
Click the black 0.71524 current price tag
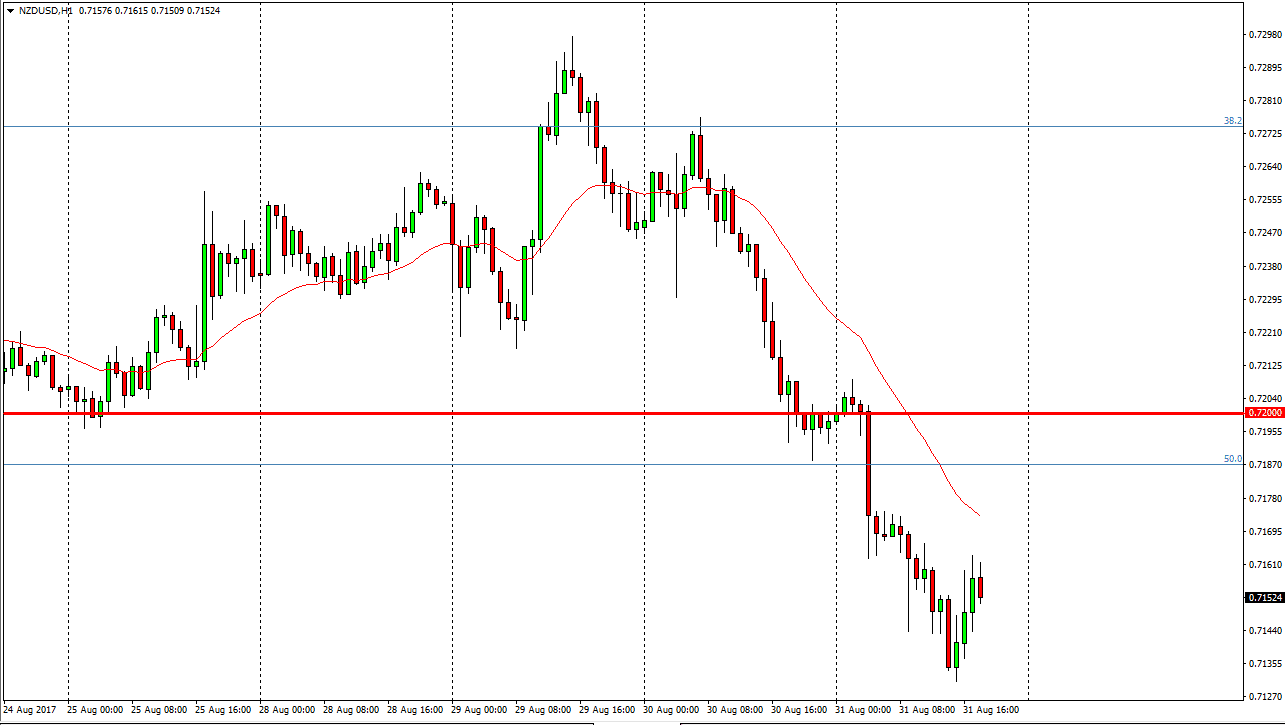pyautogui.click(x=1263, y=598)
